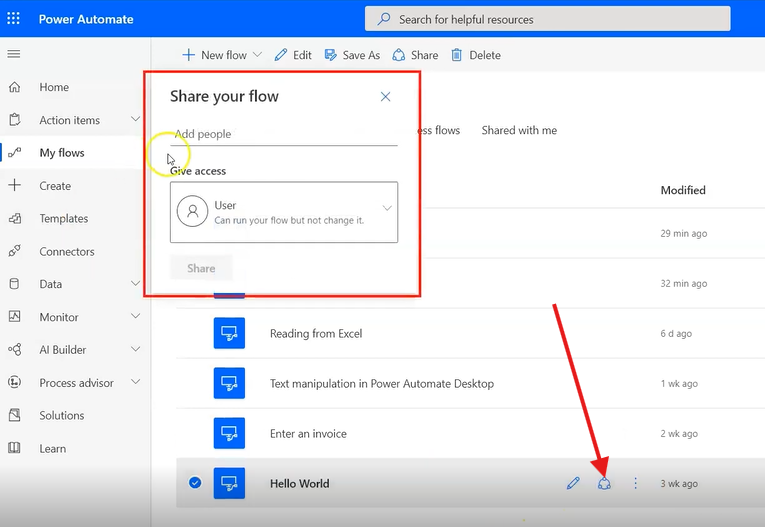
Task: Close the Share your flow dialog
Action: coord(385,97)
